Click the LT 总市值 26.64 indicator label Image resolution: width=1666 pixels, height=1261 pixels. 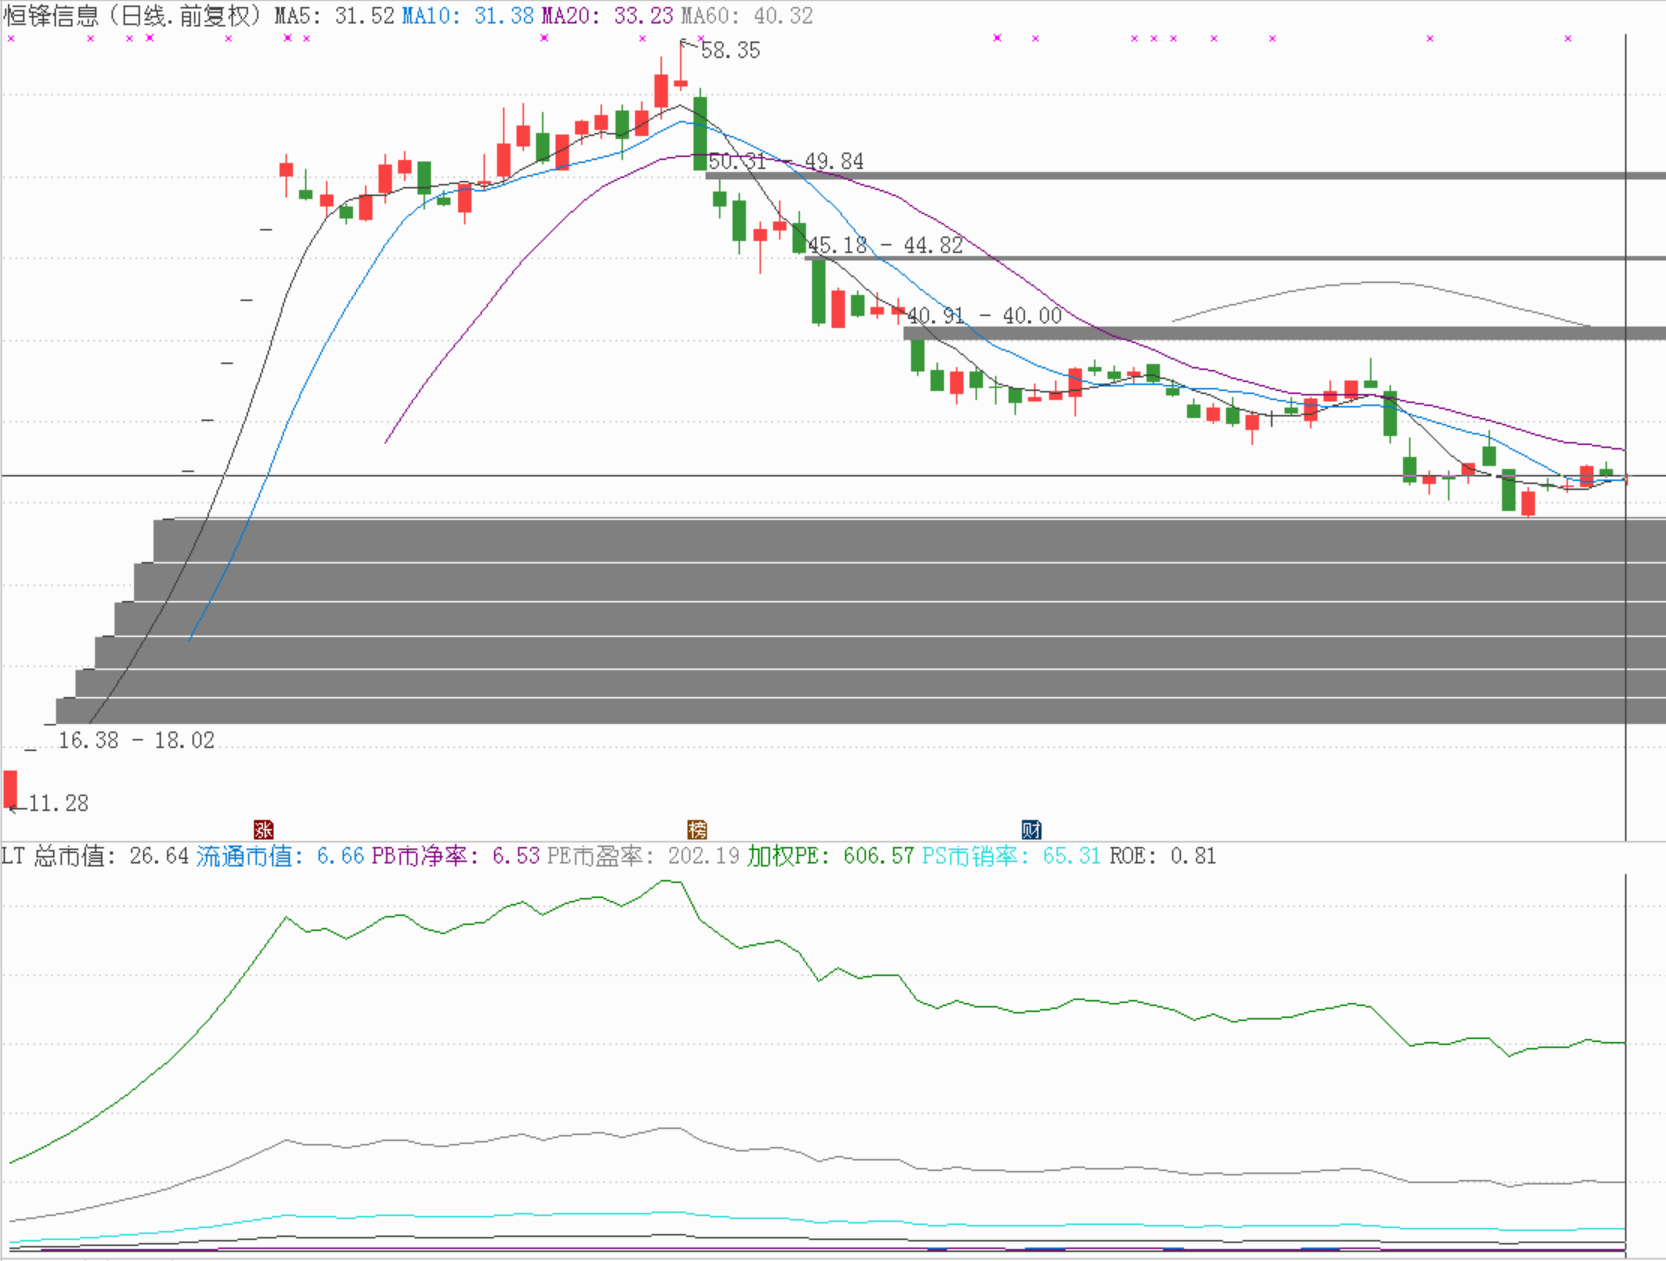point(95,856)
